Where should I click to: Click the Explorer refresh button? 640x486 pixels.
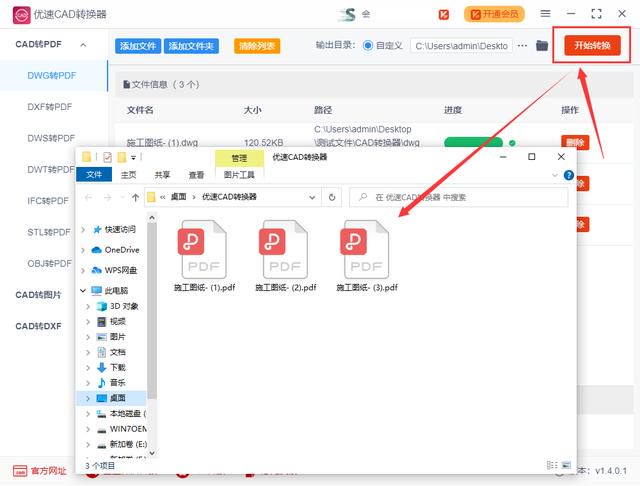click(332, 198)
